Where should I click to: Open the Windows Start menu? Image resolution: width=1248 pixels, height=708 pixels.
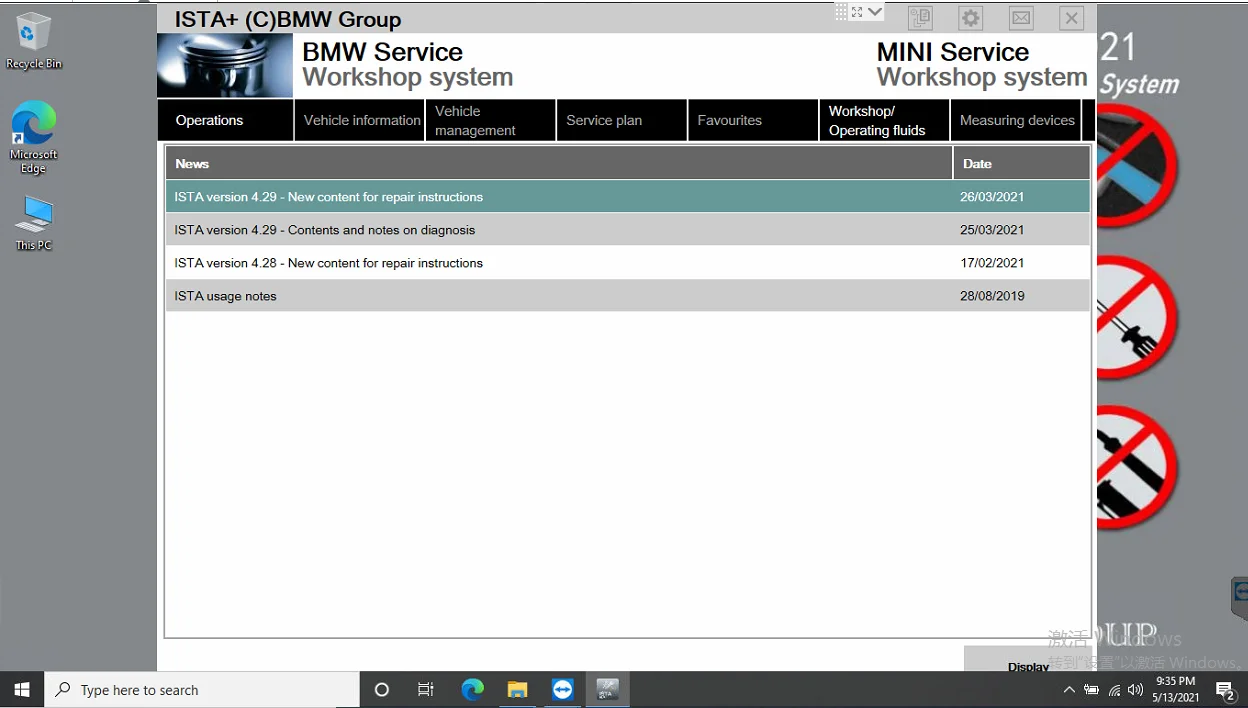[22, 690]
